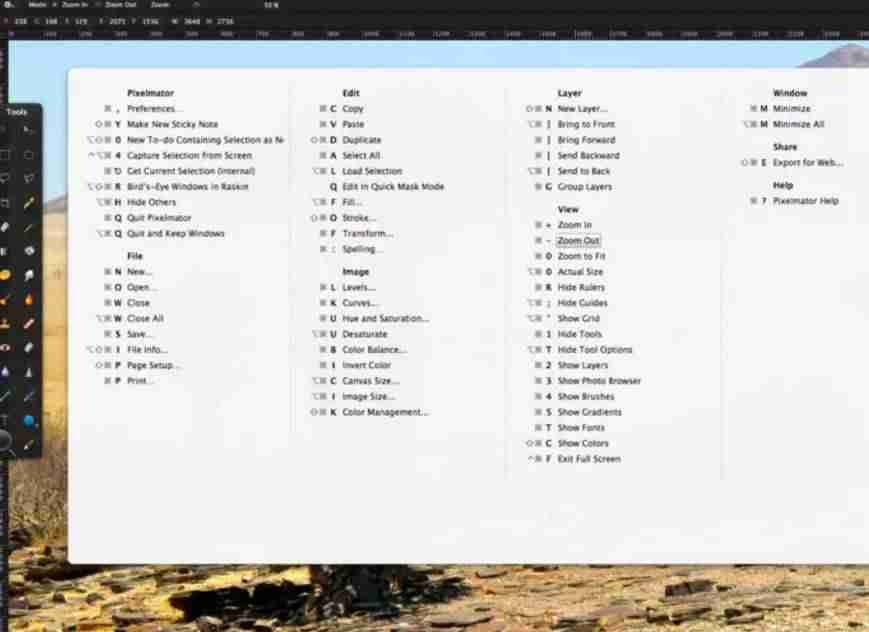This screenshot has width=869, height=632.
Task: Choose Make New Sticky Note
Action: click(x=172, y=124)
